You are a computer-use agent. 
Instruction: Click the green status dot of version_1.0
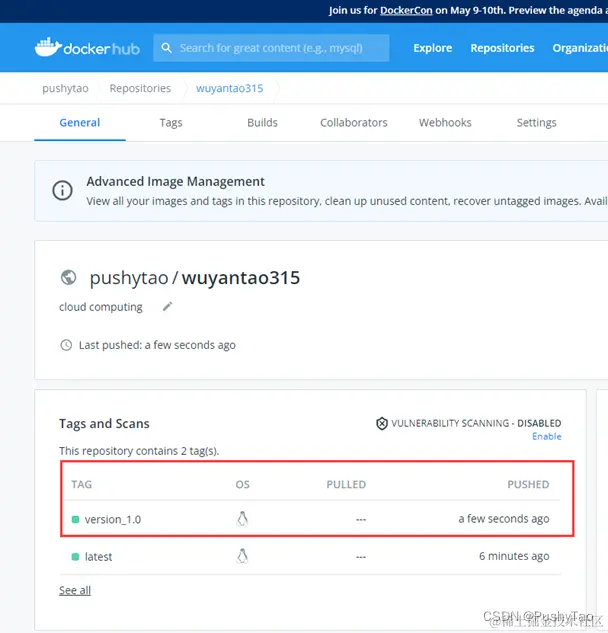click(x=75, y=519)
